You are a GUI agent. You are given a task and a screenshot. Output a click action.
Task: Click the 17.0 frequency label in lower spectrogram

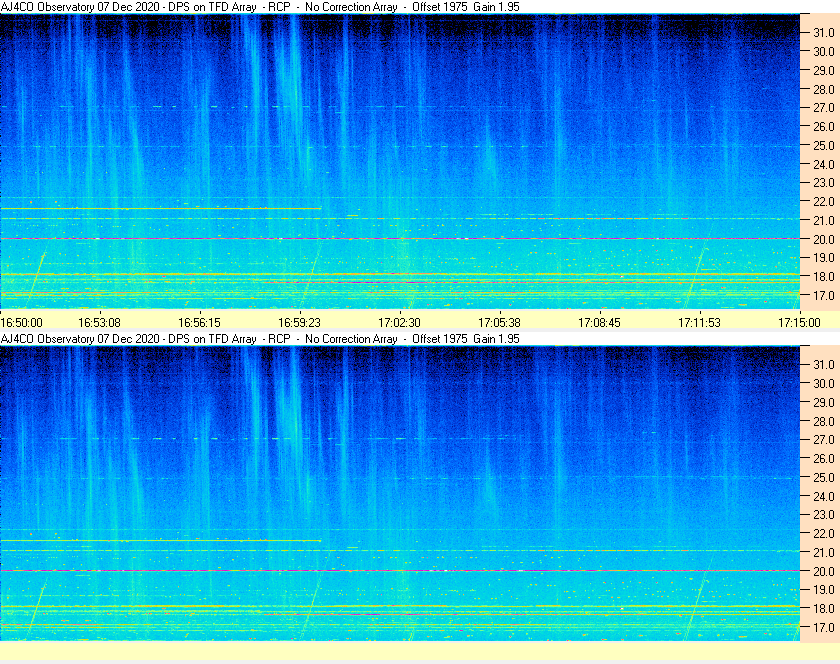click(x=824, y=628)
